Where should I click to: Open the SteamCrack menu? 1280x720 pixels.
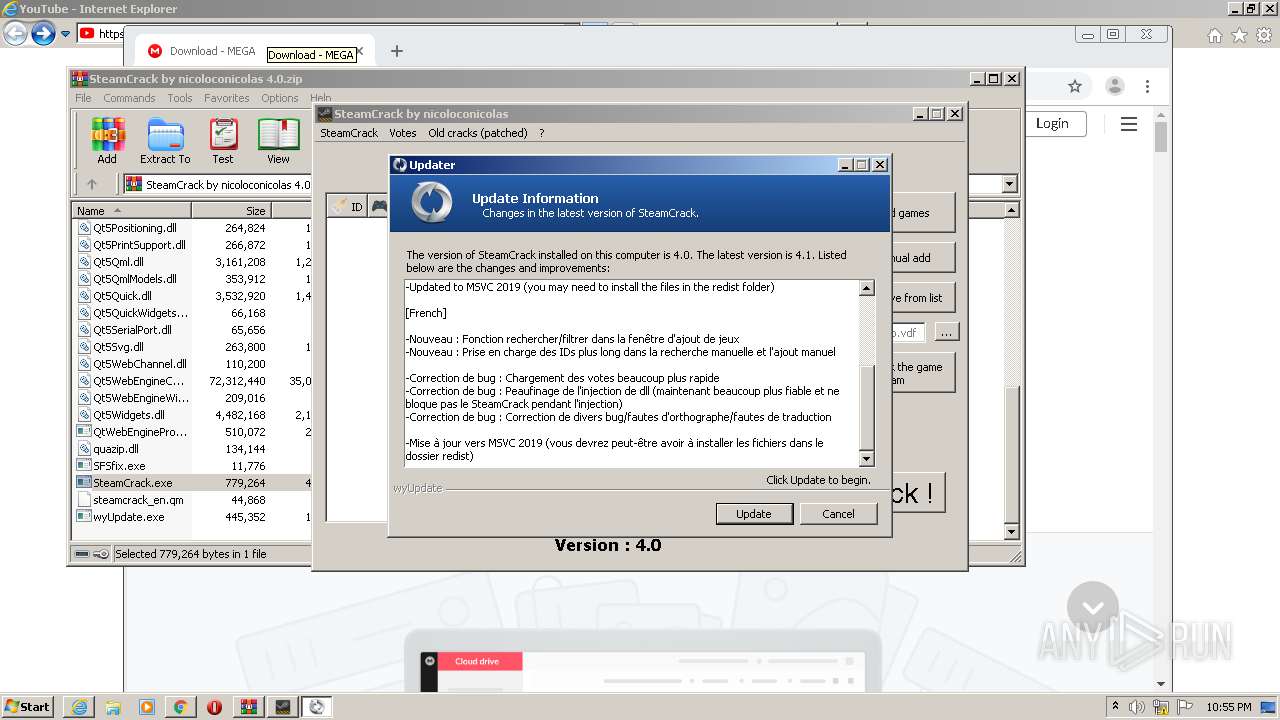[349, 133]
